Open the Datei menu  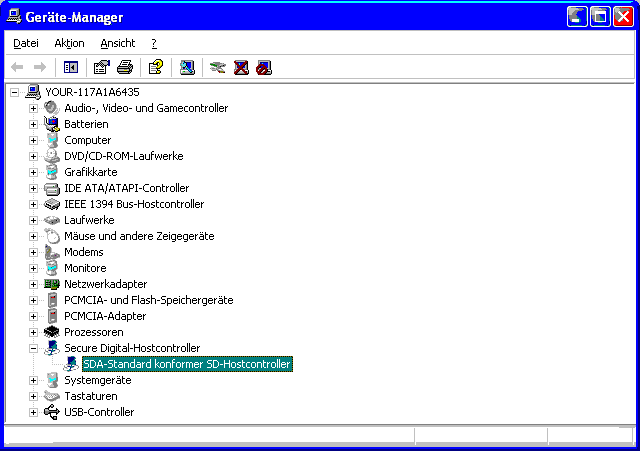pos(26,43)
